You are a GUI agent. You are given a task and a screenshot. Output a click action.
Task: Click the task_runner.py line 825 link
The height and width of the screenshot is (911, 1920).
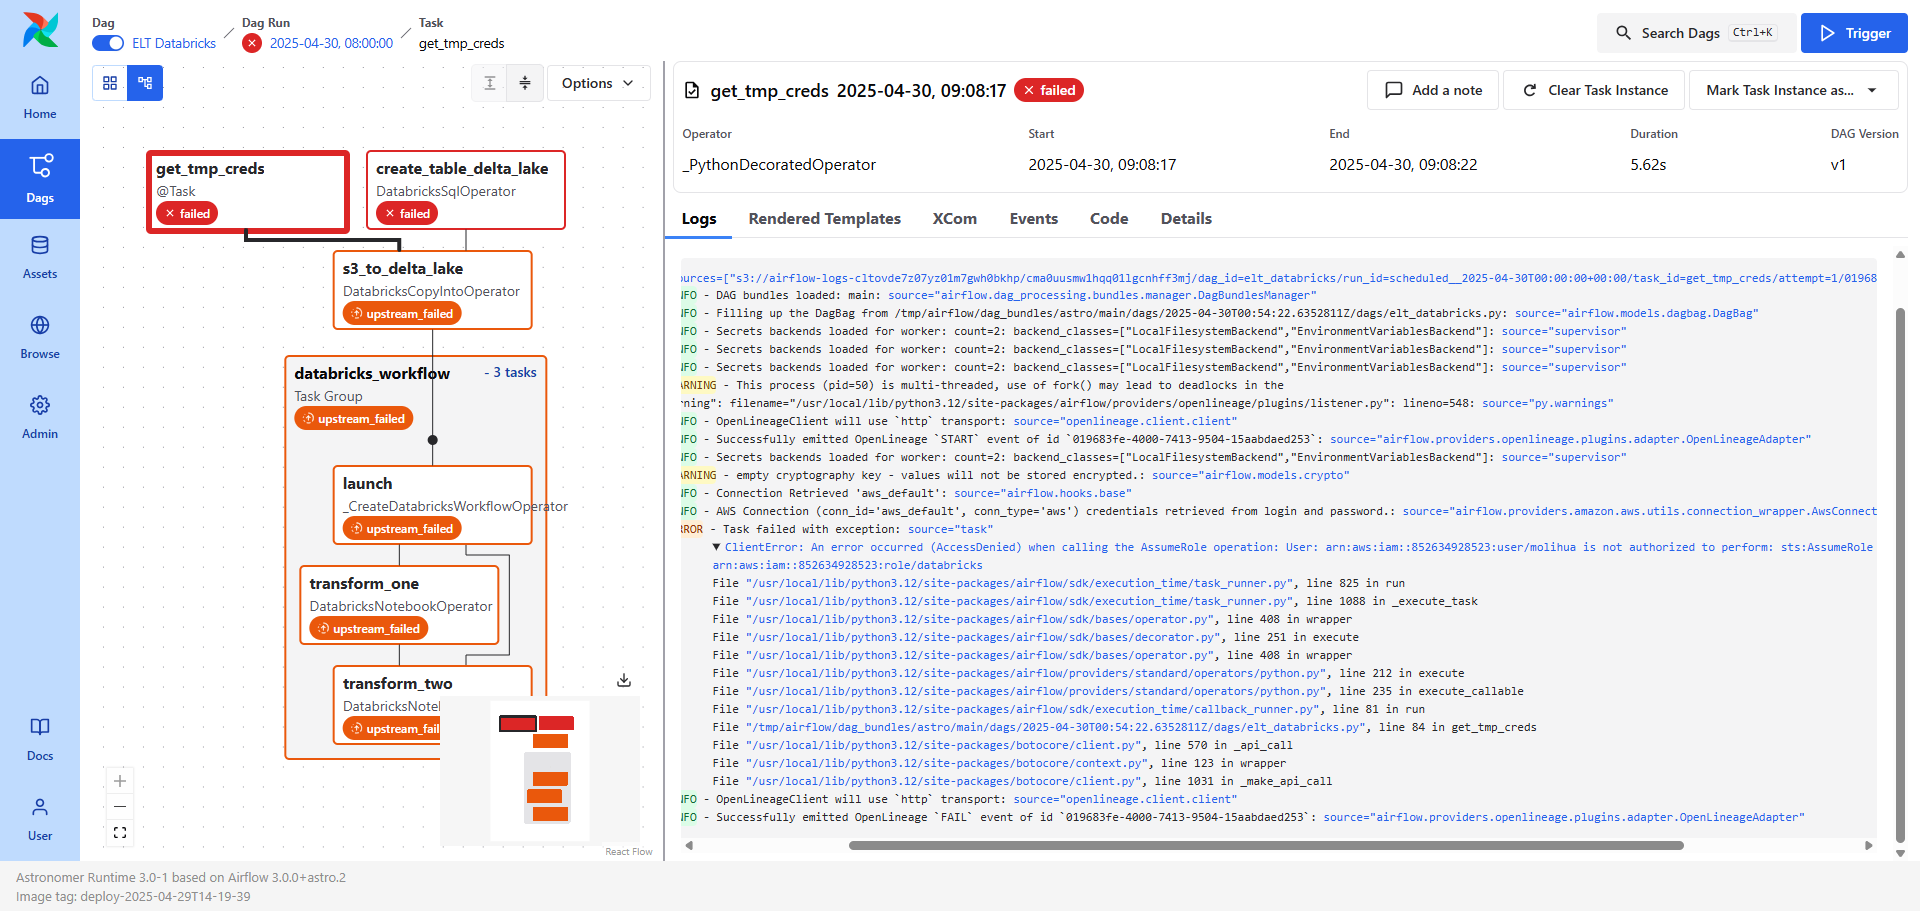1020,583
